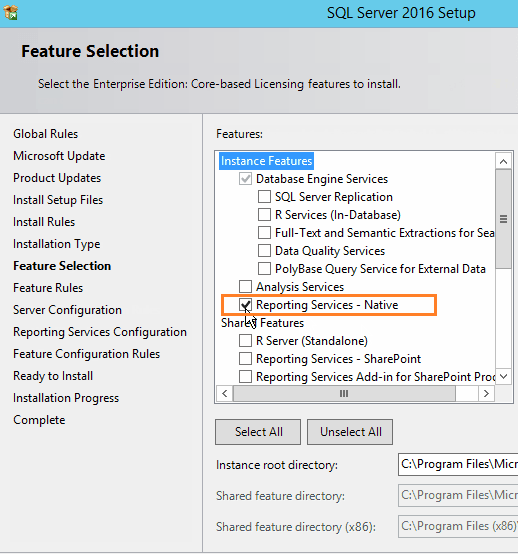This screenshot has width=518, height=554.
Task: Click the Database Engine Services label
Action: [322, 179]
